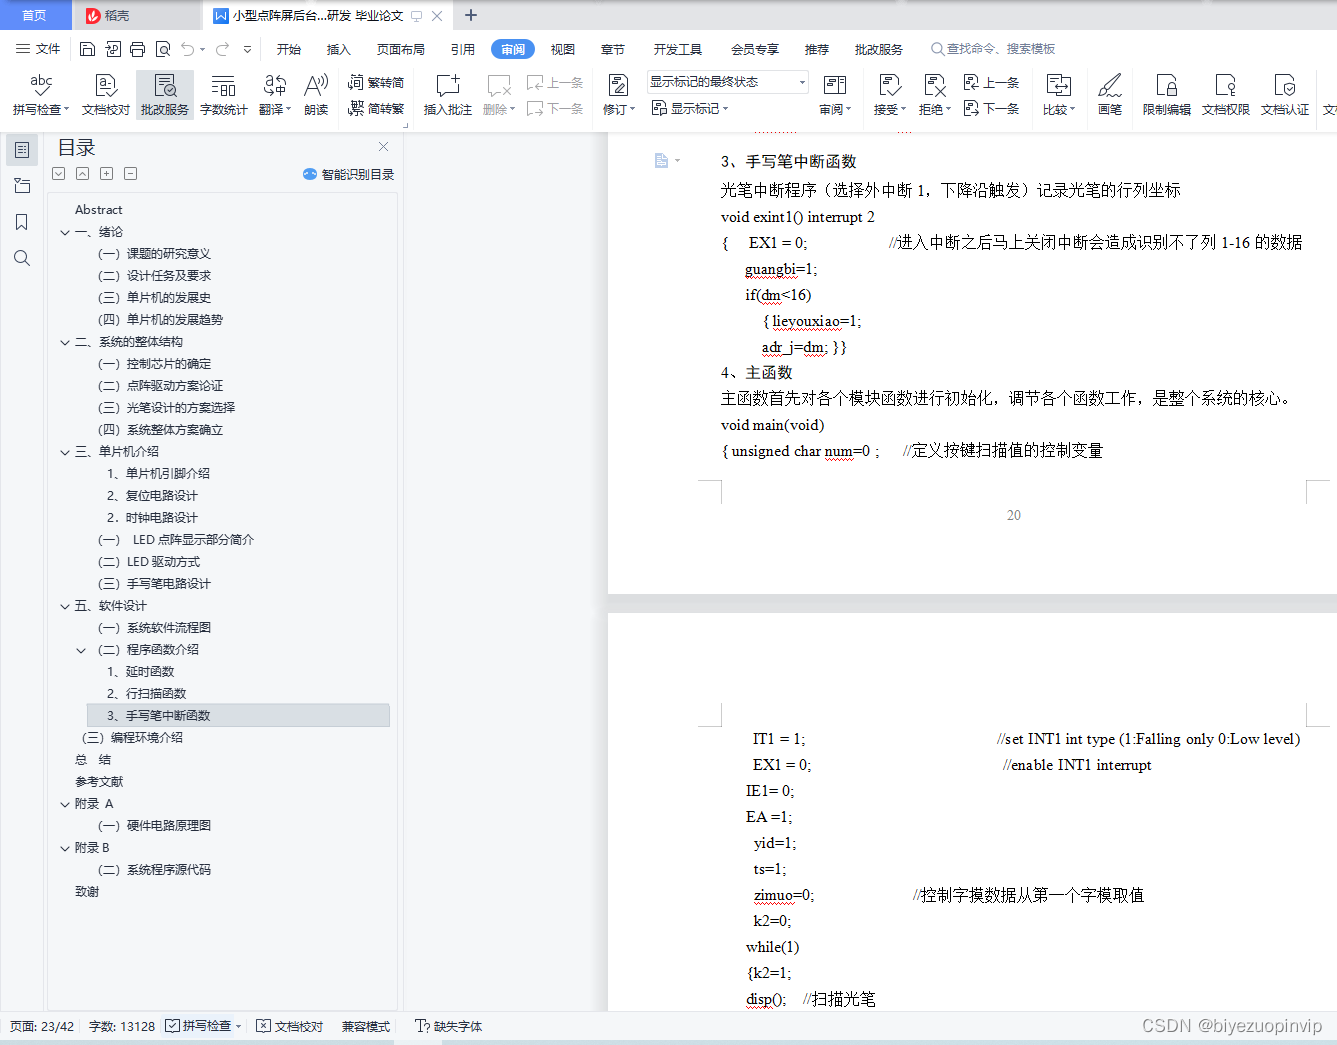
Task: Switch to the 章节 ribbon tab
Action: 613,49
